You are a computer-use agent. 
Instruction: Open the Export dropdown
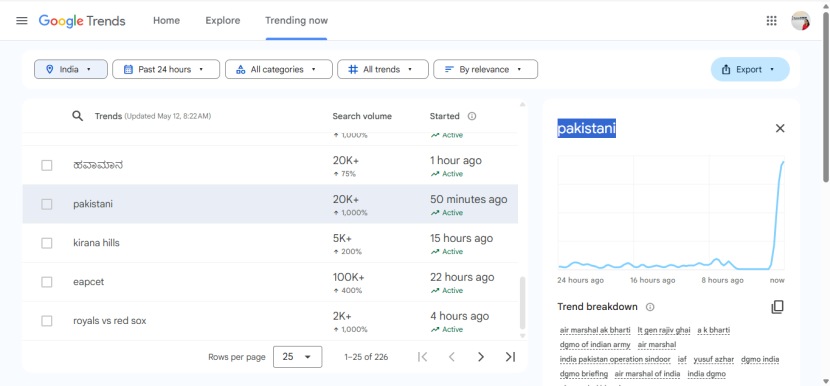coord(750,69)
